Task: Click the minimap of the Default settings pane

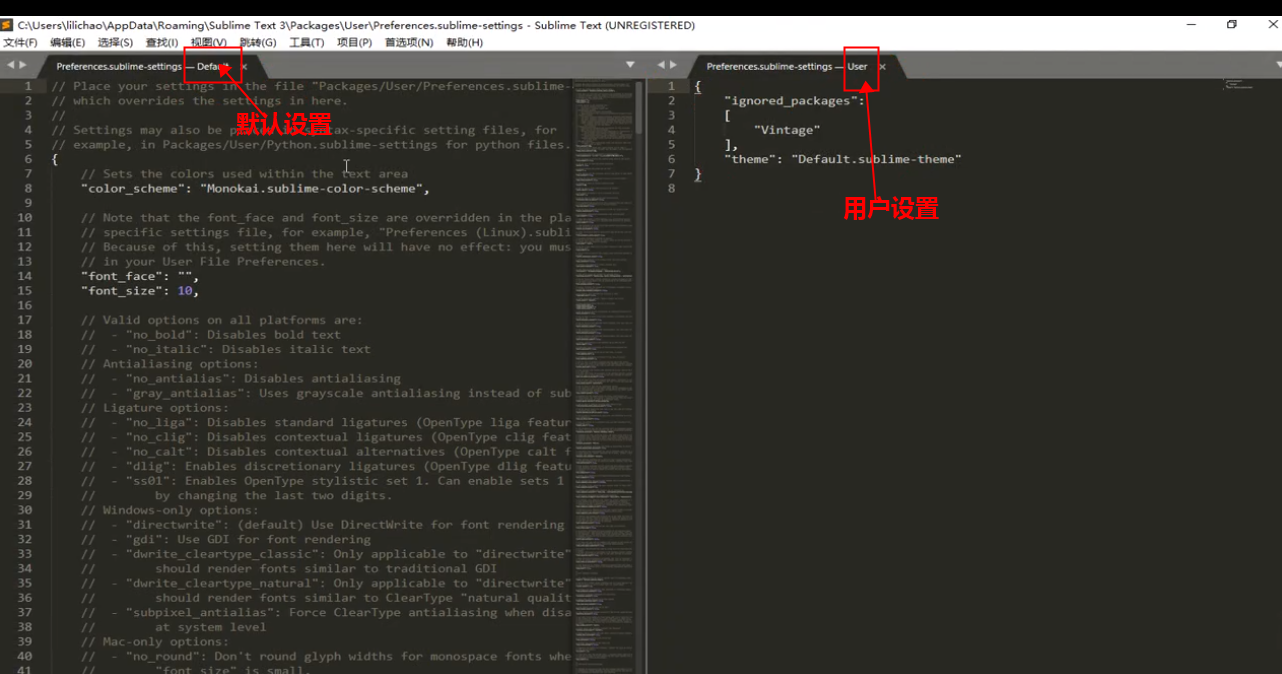Action: [x=602, y=377]
